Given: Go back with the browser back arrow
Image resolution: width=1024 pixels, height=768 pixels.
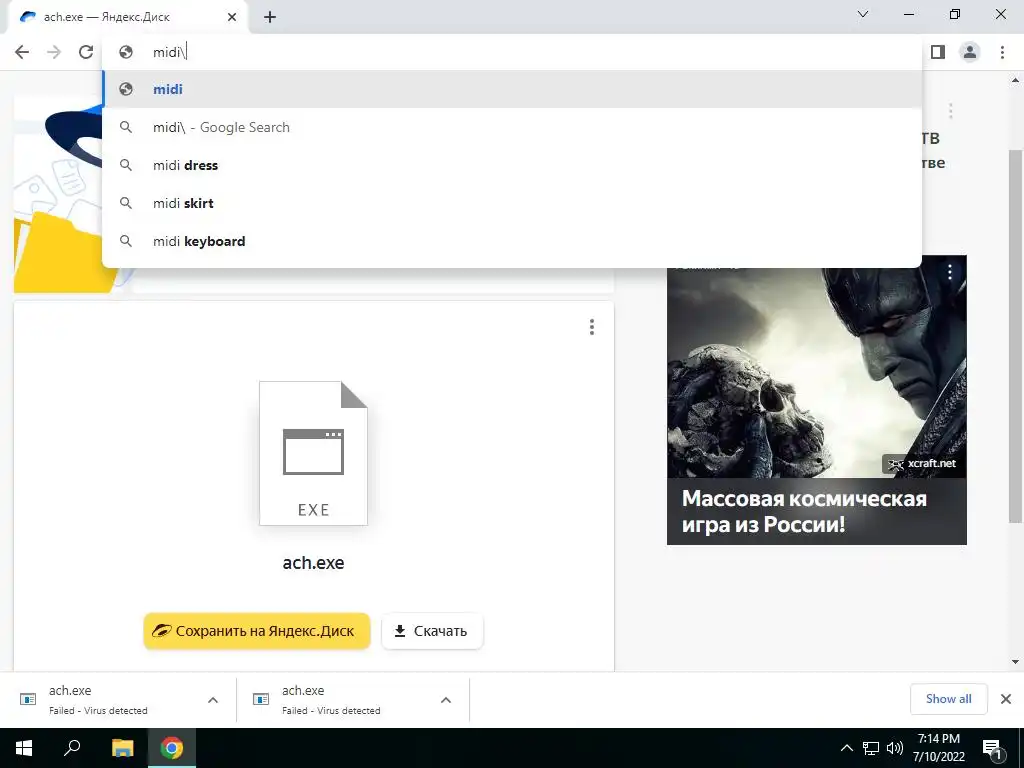Looking at the screenshot, I should 22,52.
